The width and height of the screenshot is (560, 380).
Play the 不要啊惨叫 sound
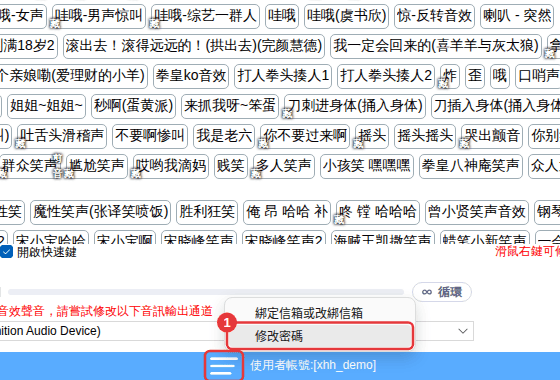pos(150,136)
